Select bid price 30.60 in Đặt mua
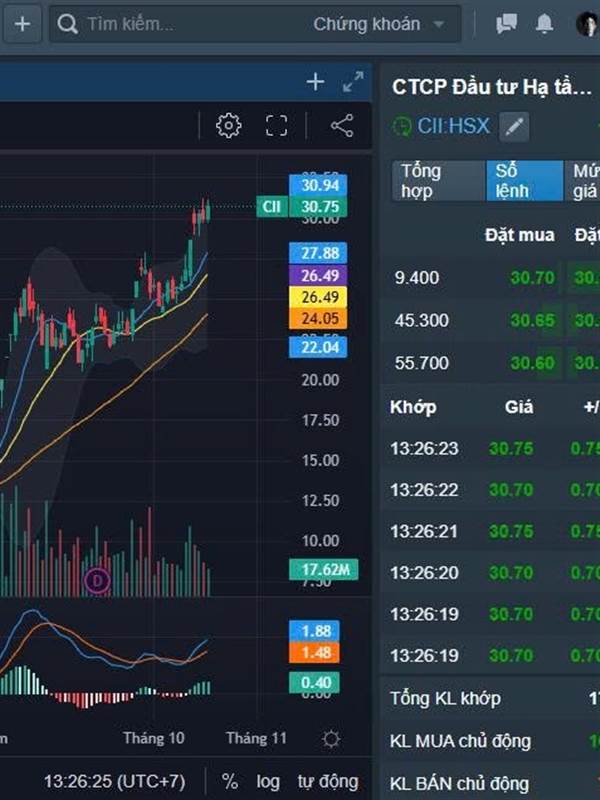600x800 pixels. (532, 363)
